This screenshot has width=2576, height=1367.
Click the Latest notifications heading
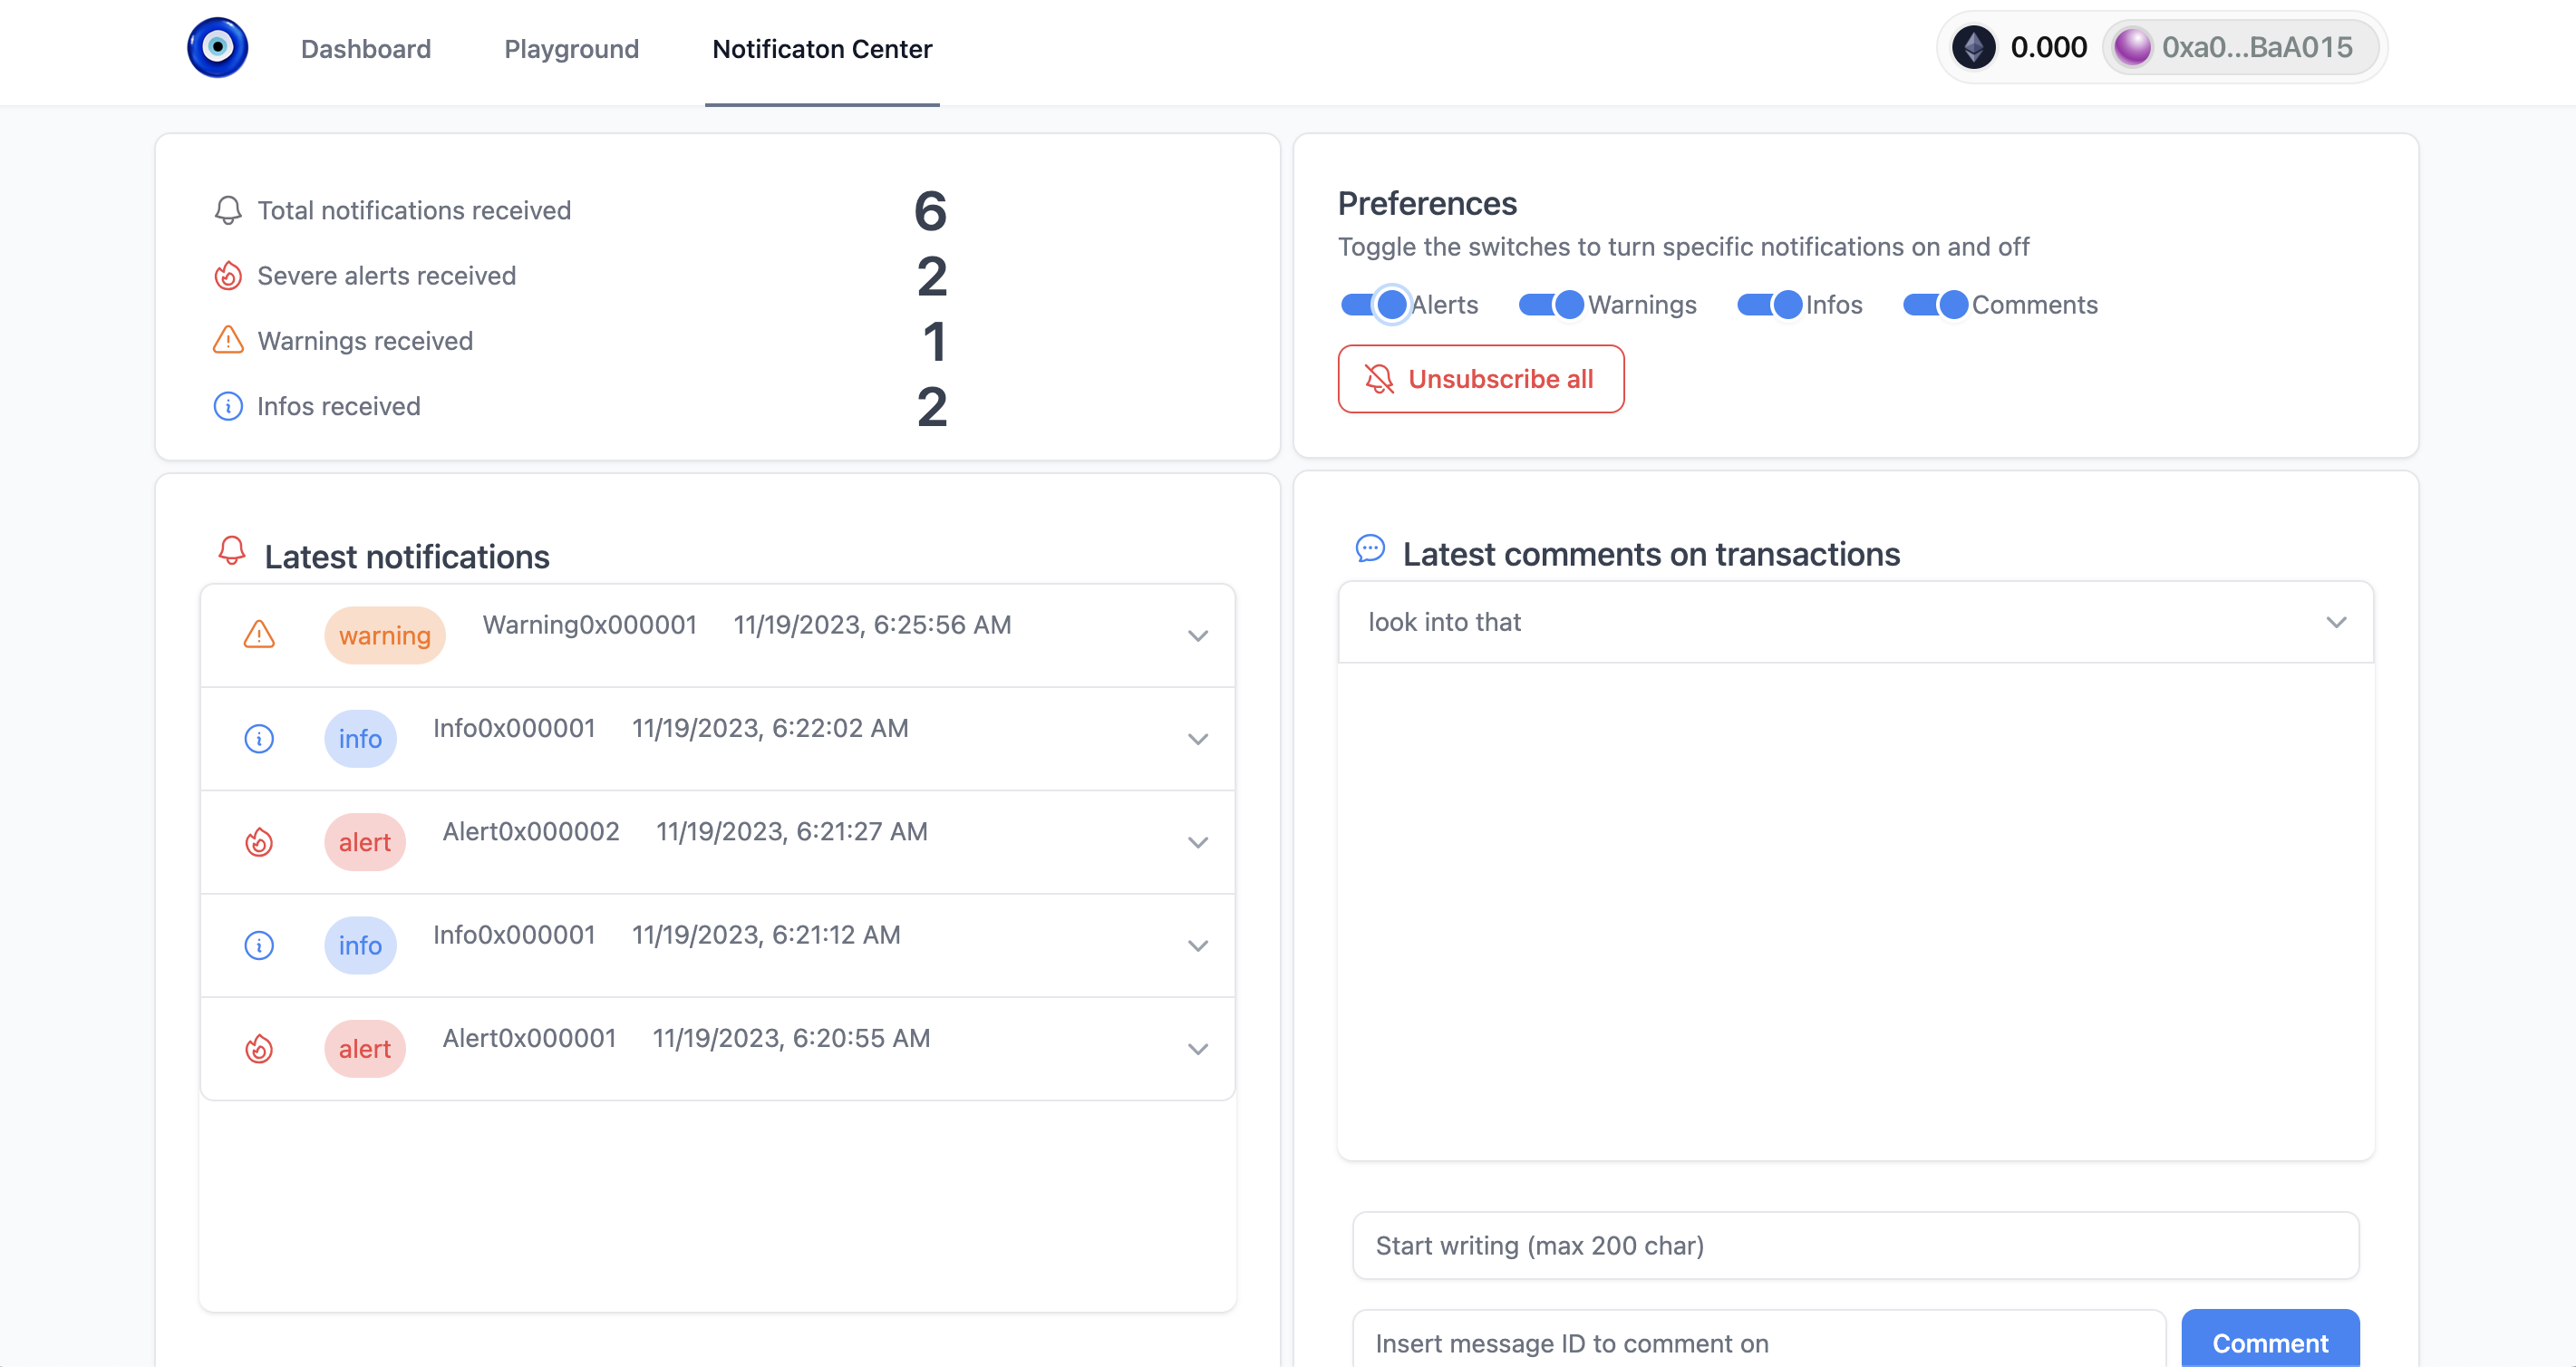coord(407,556)
